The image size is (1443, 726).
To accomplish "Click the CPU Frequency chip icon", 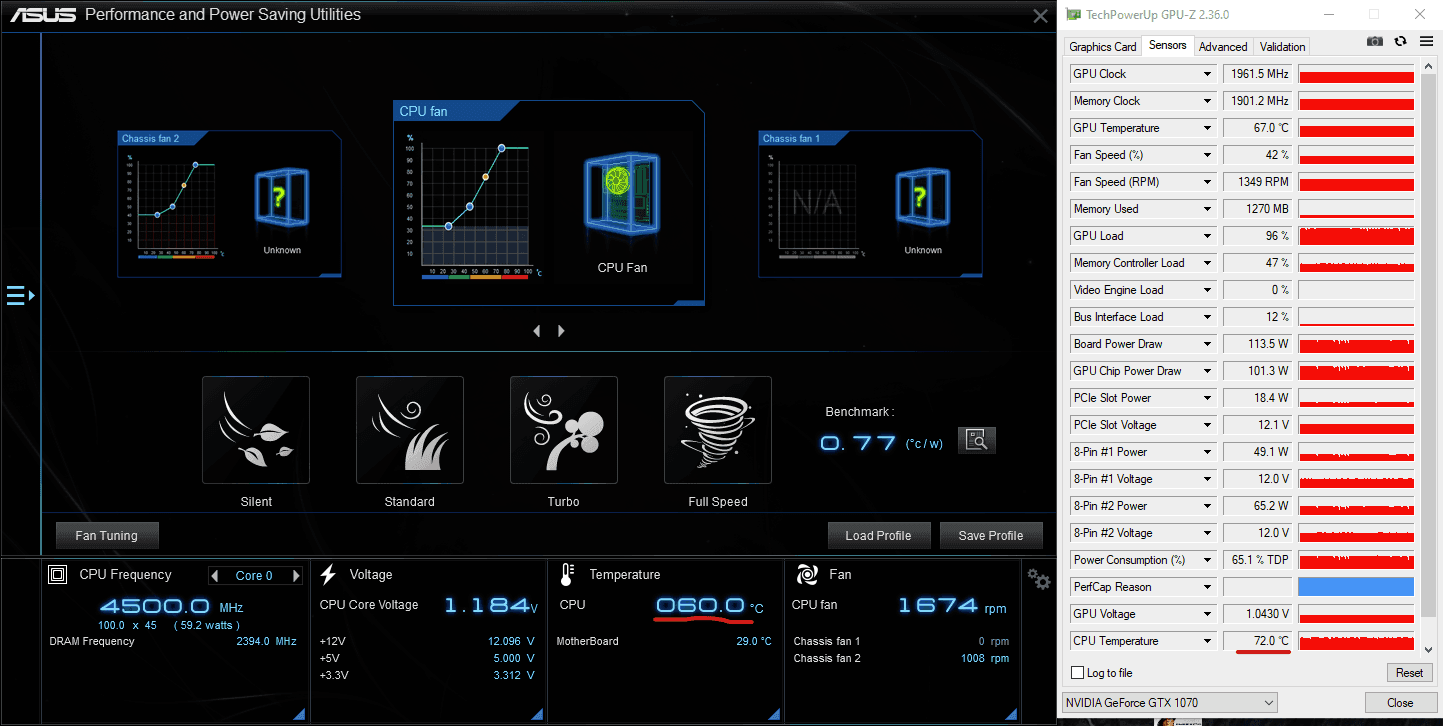I will click(x=58, y=574).
